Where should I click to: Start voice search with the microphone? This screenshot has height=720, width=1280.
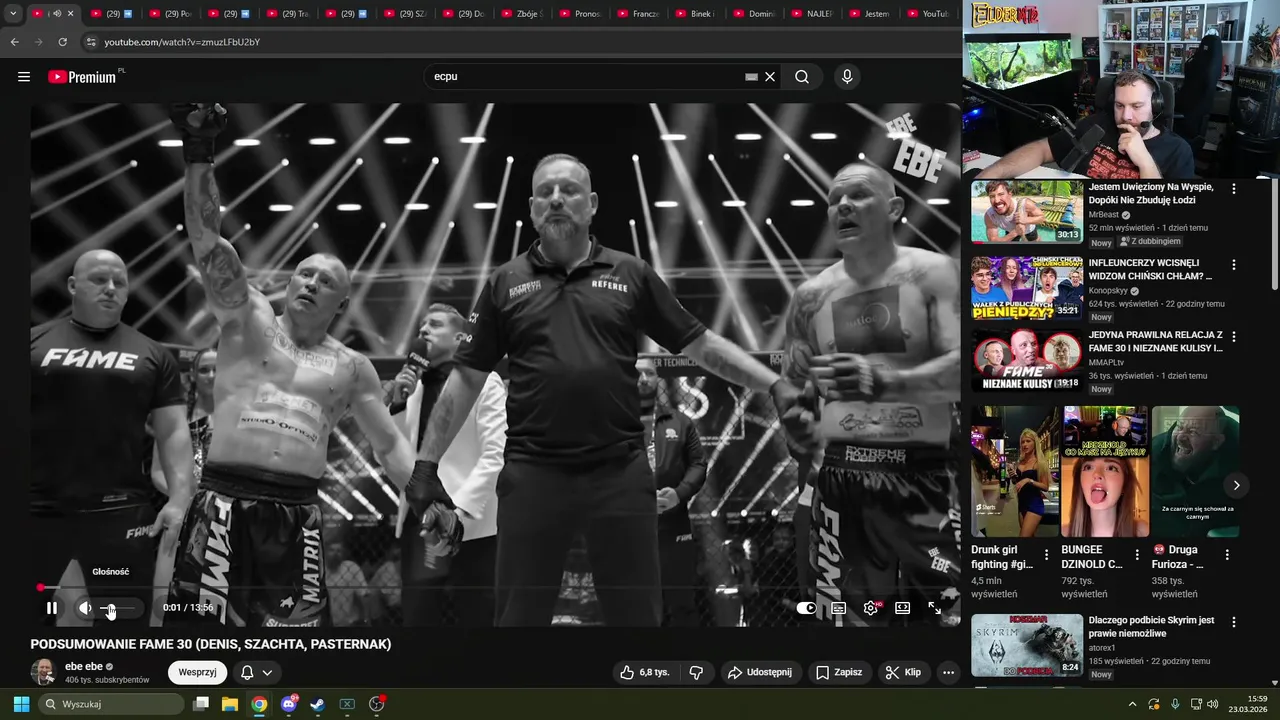(847, 77)
